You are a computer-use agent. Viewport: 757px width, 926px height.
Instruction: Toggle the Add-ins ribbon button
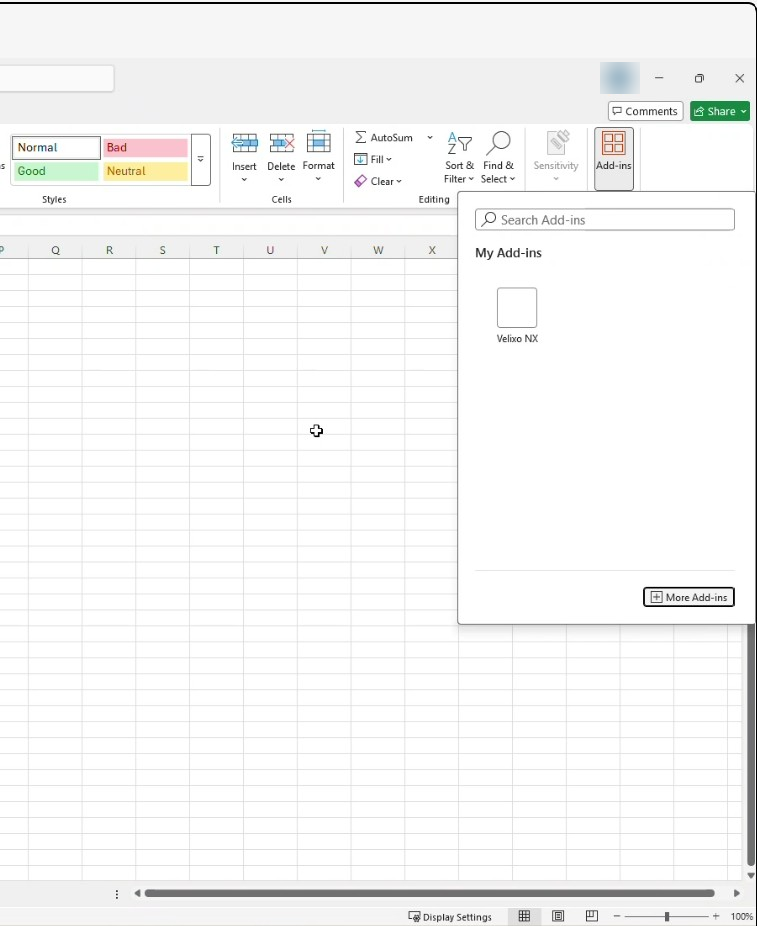click(614, 158)
